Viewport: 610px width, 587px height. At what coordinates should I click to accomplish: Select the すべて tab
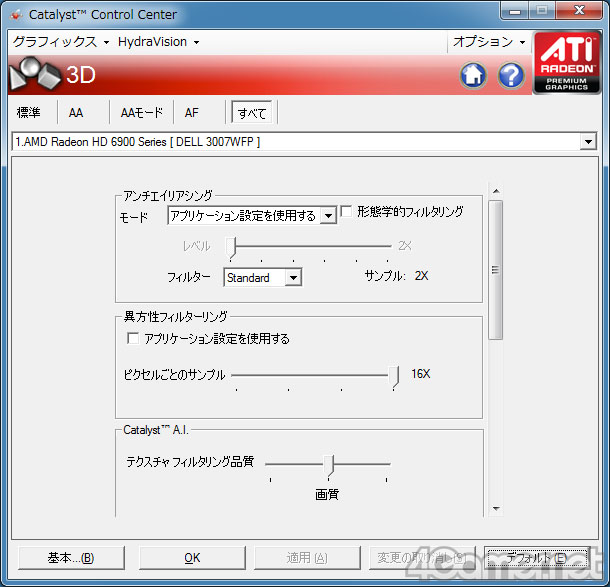(x=252, y=113)
